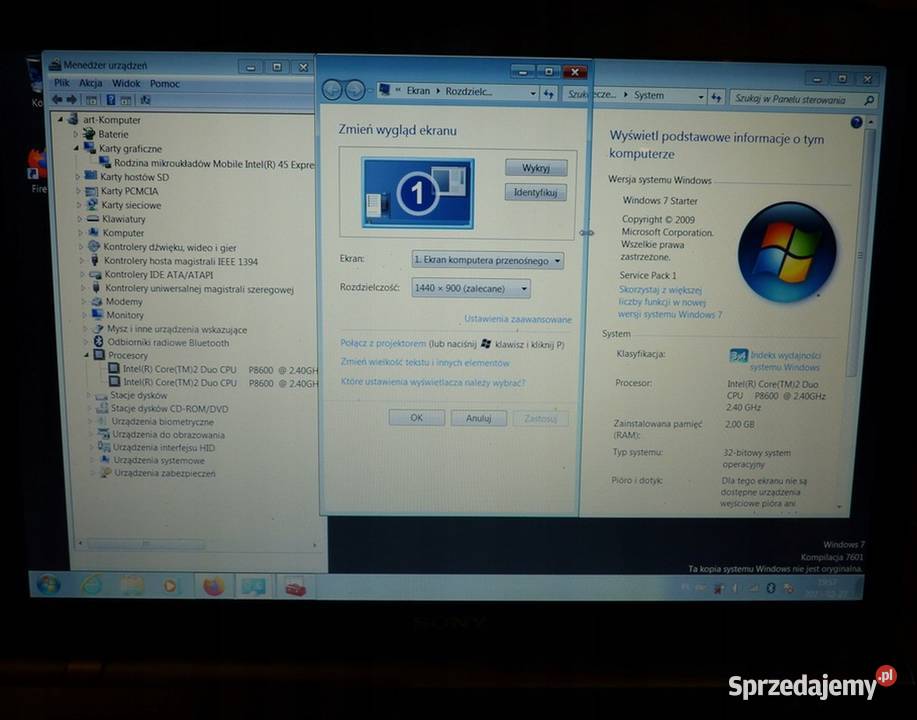The width and height of the screenshot is (917, 720).
Task: Open Ustawienia zaawansowane link
Action: click(518, 319)
